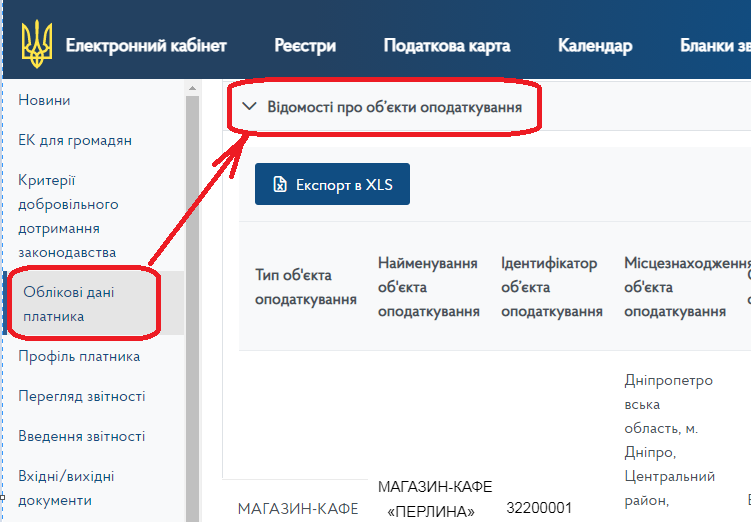751x522 pixels.
Task: Click the sidebar scrollbar up arrow
Action: (x=192, y=90)
